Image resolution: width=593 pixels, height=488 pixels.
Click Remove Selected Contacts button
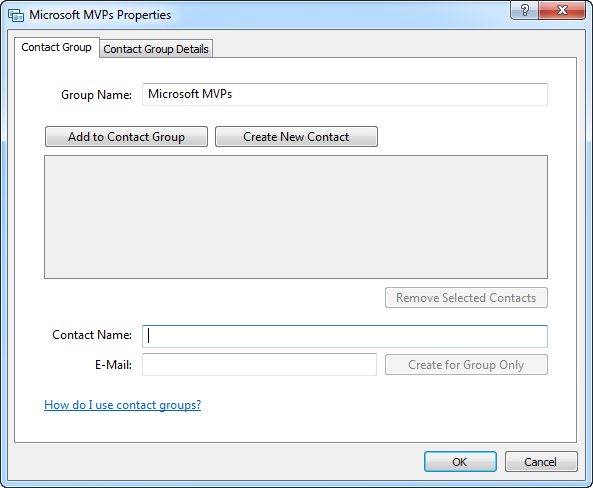tap(466, 298)
